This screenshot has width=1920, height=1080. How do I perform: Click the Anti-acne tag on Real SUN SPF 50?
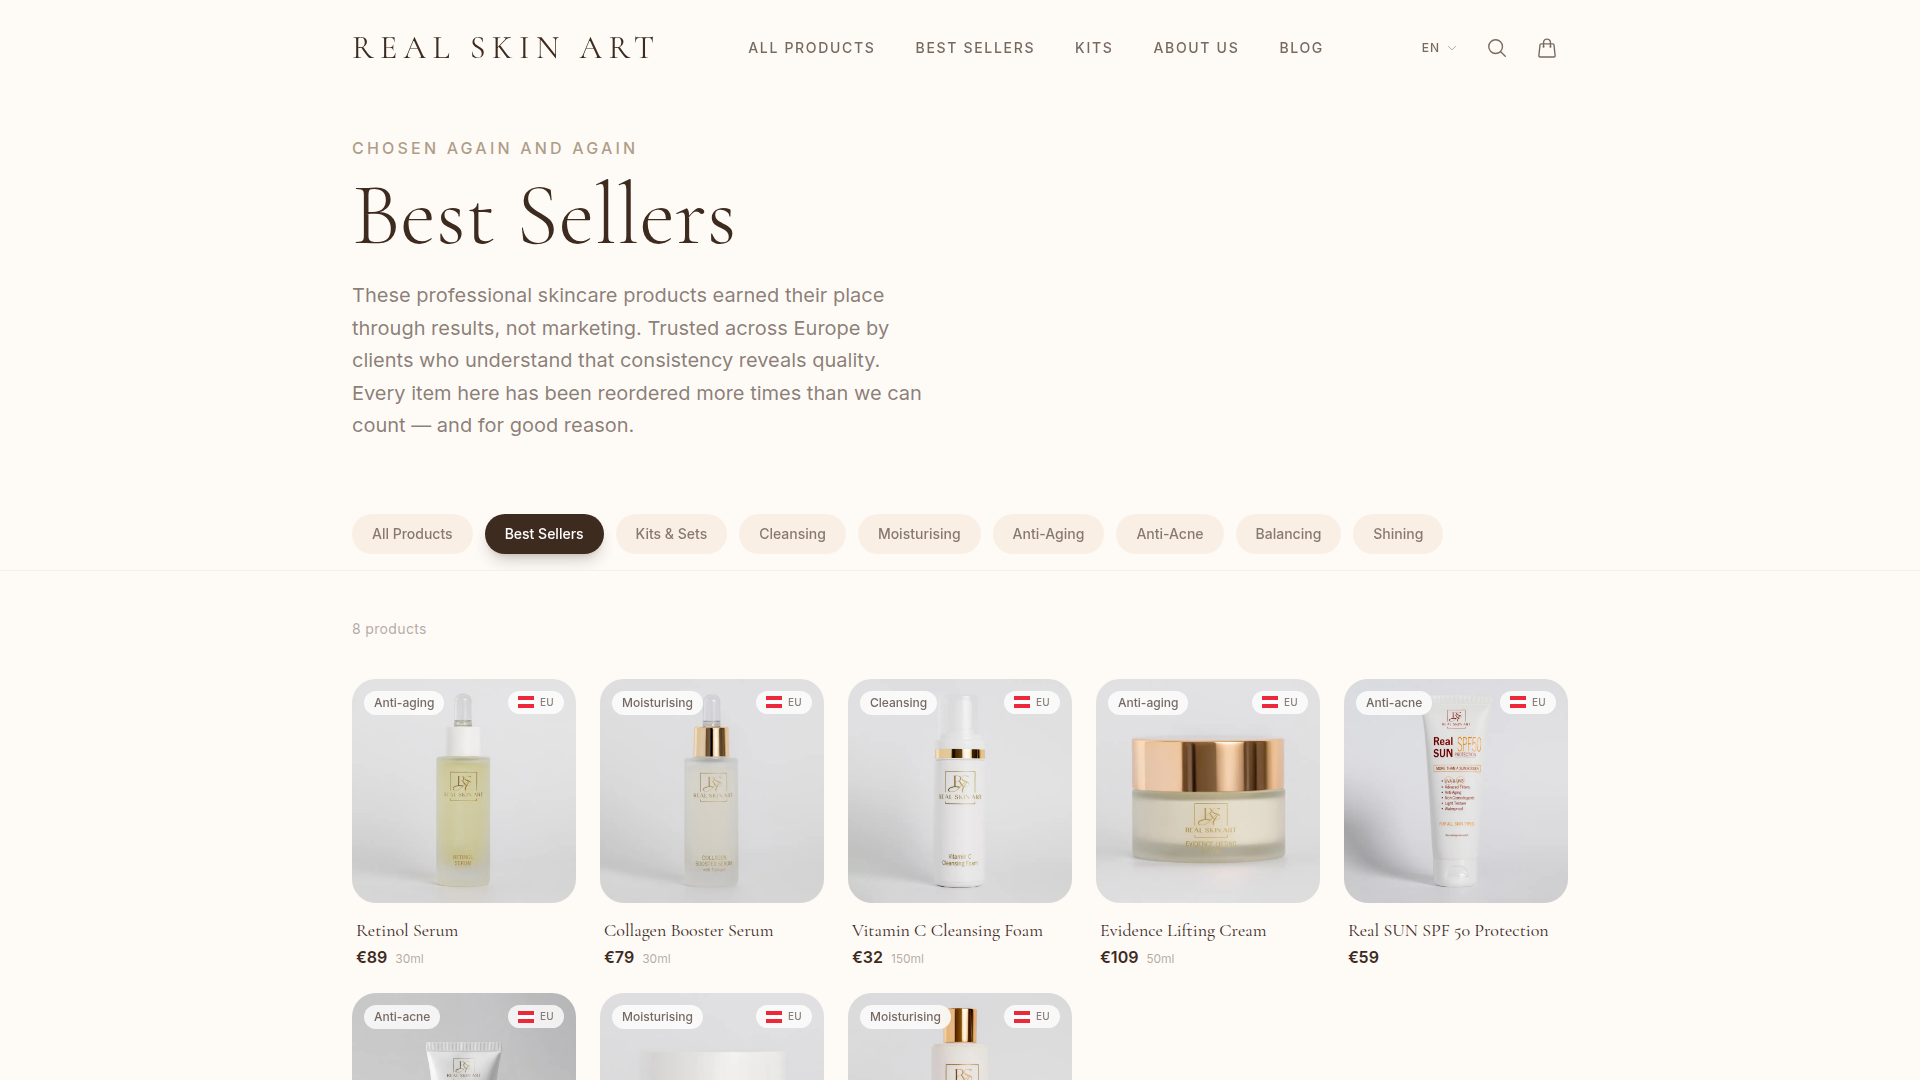click(1394, 703)
